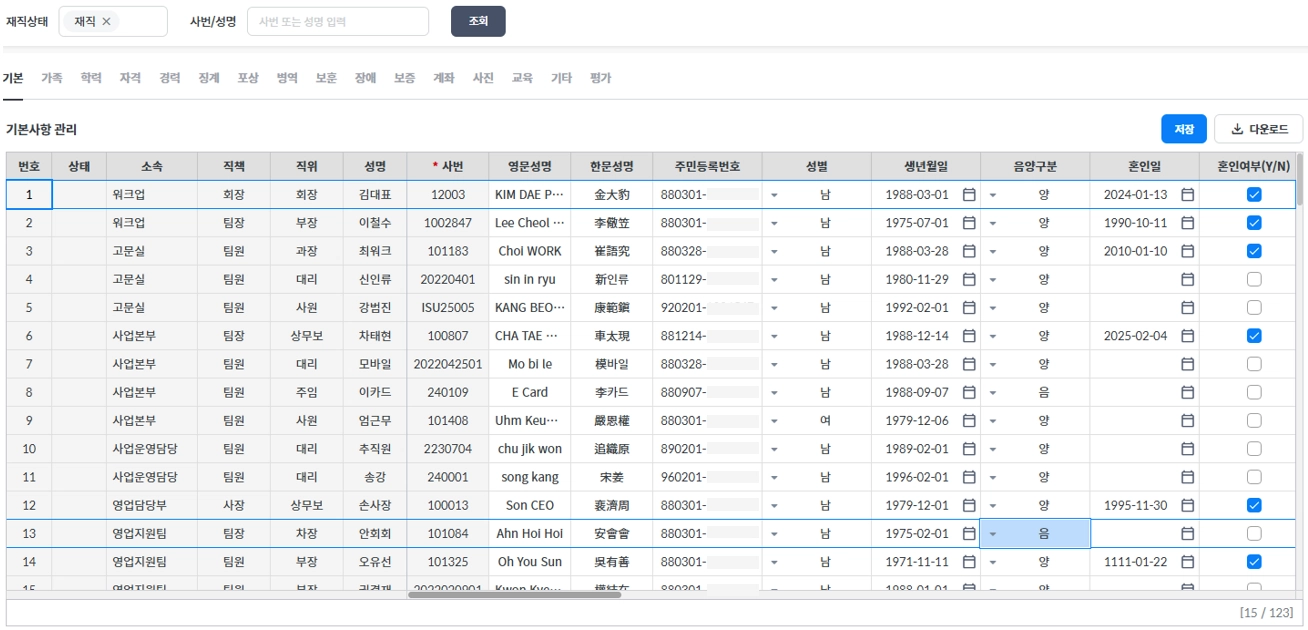Open birthdate calendar for 최워크 row
The image size is (1308, 630).
969,251
